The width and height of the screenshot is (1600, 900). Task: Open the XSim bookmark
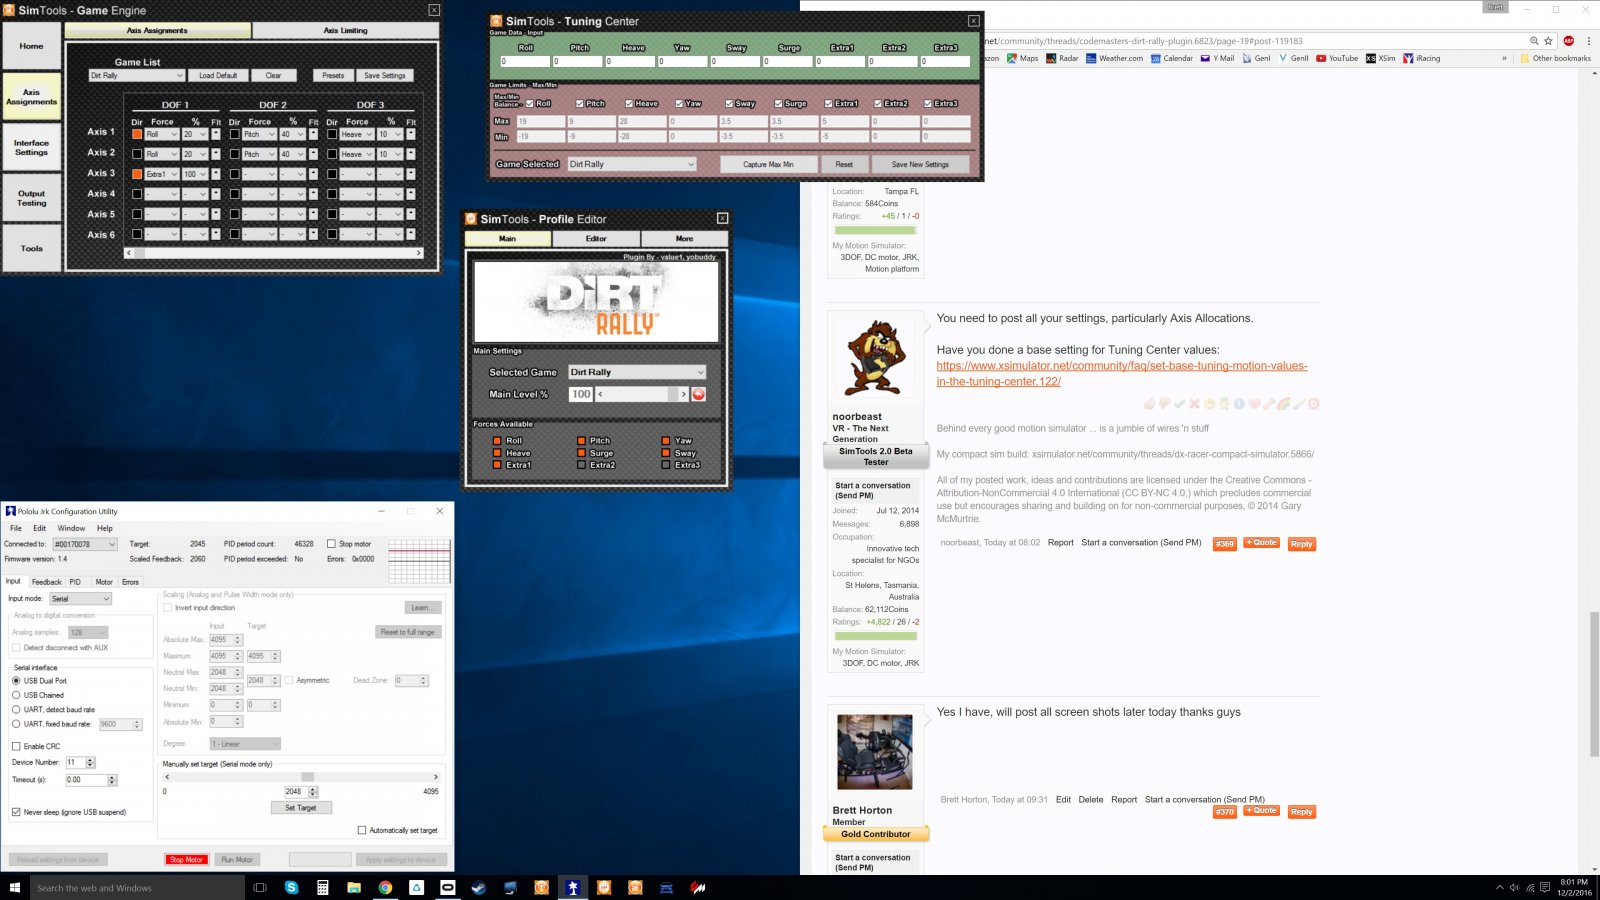[1380, 58]
